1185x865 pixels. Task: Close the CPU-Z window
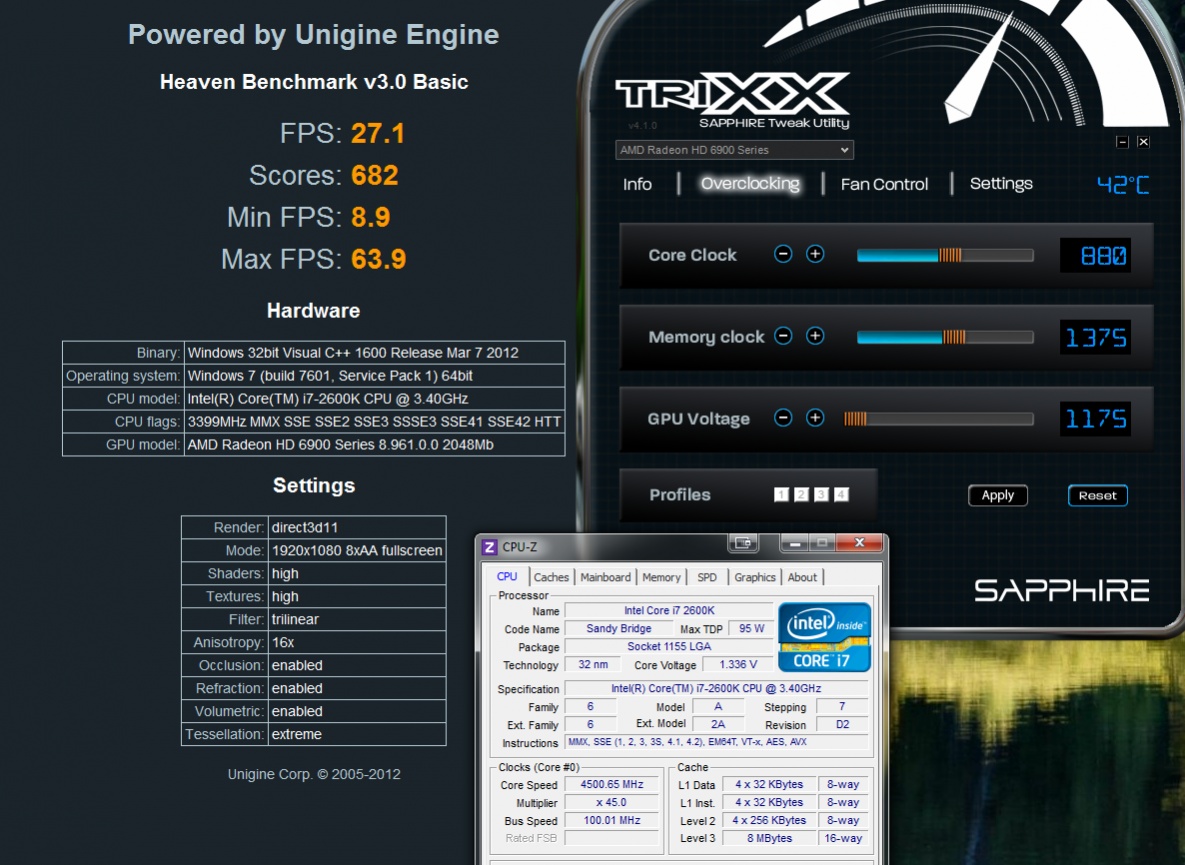[x=859, y=543]
